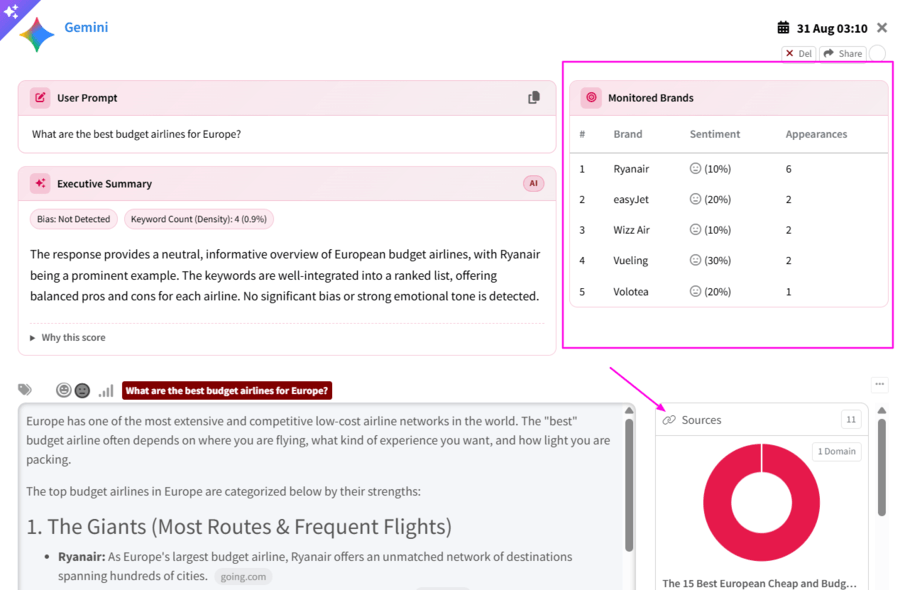Image resolution: width=900 pixels, height=590 pixels.
Task: Open the calendar date icon
Action: tap(783, 28)
